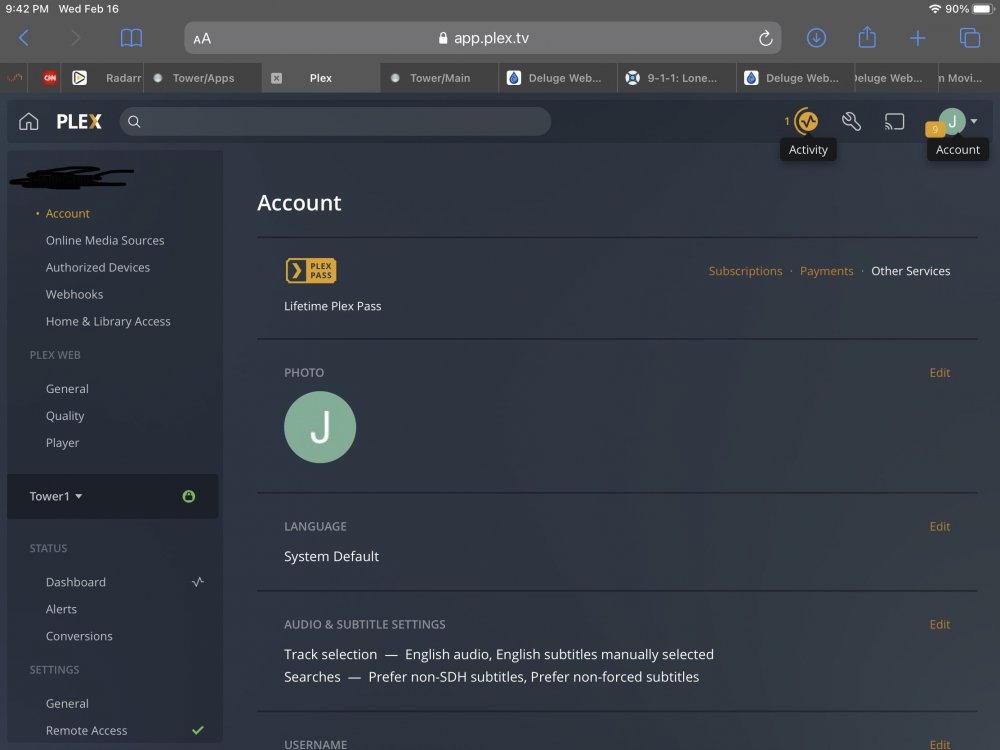The image size is (1000, 750).
Task: Open Player settings
Action: click(62, 443)
